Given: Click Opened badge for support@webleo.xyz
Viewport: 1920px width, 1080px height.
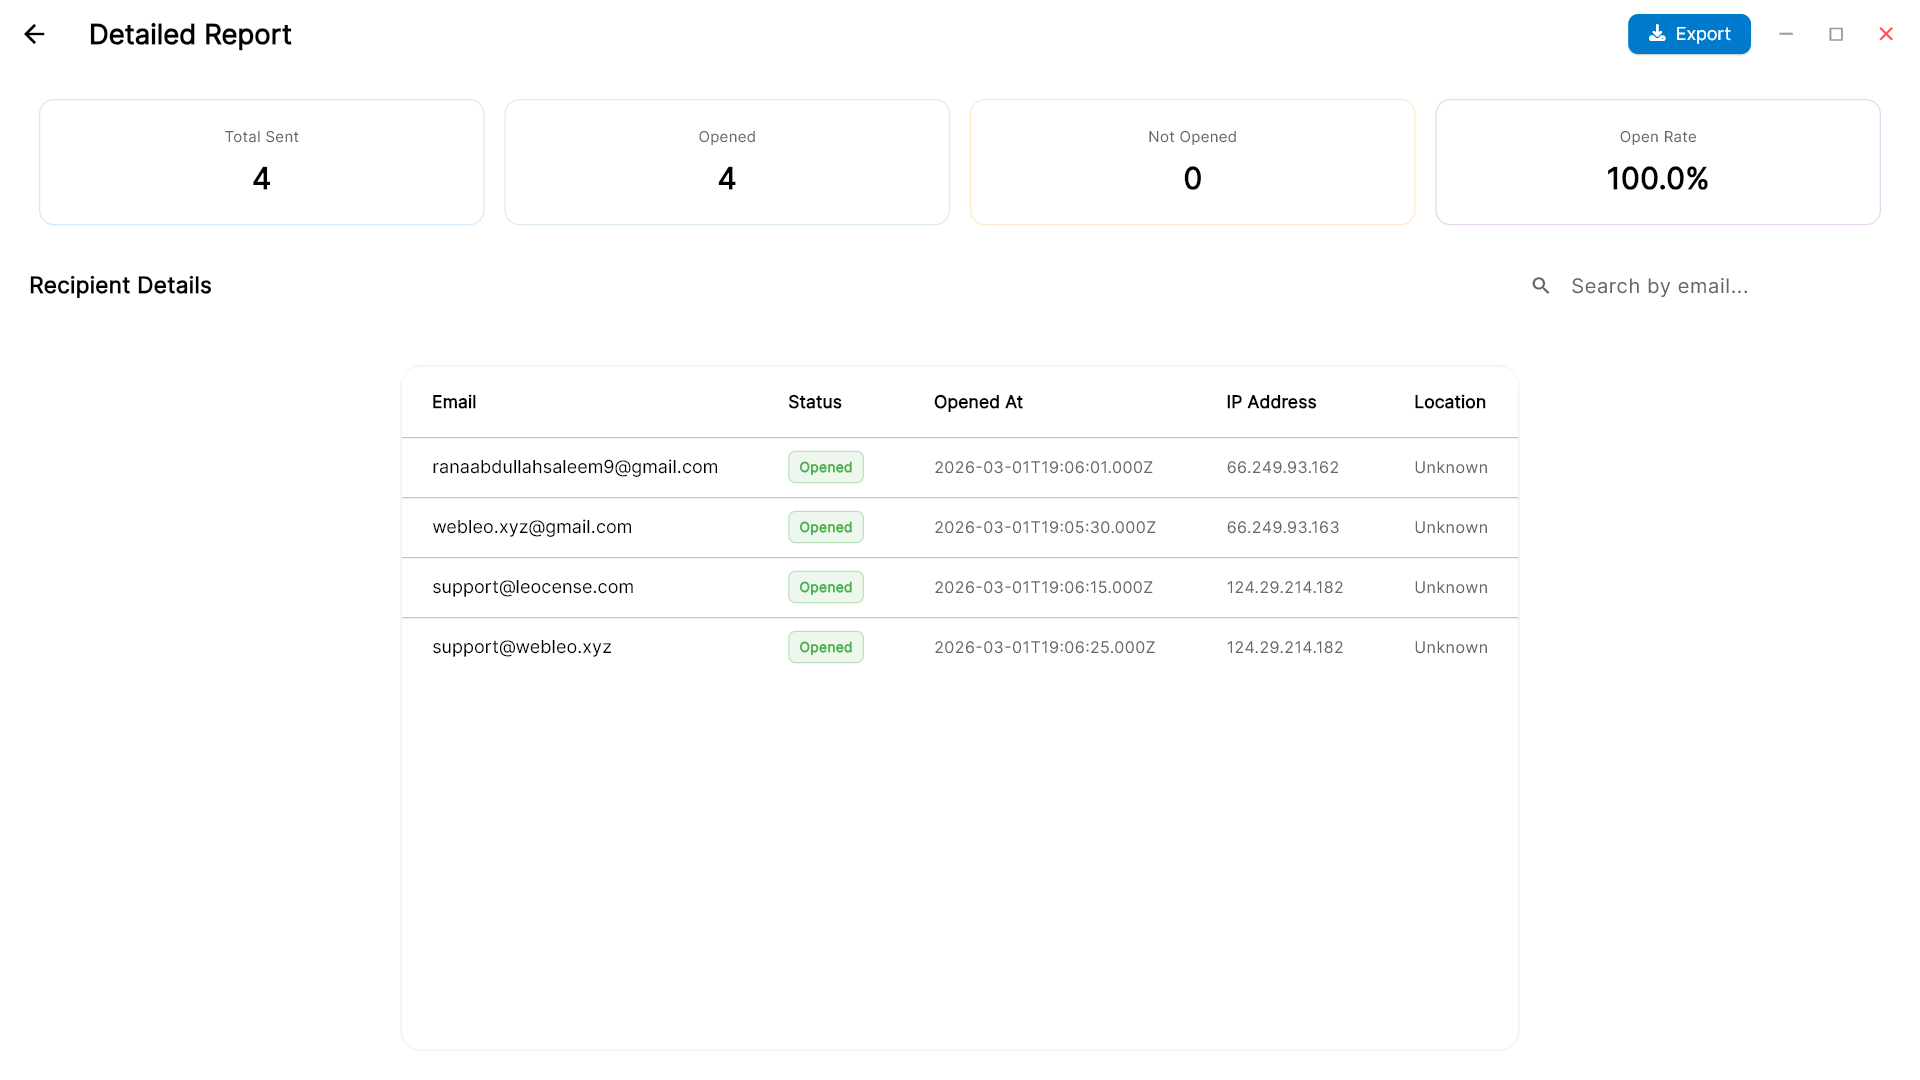Looking at the screenshot, I should [x=826, y=647].
